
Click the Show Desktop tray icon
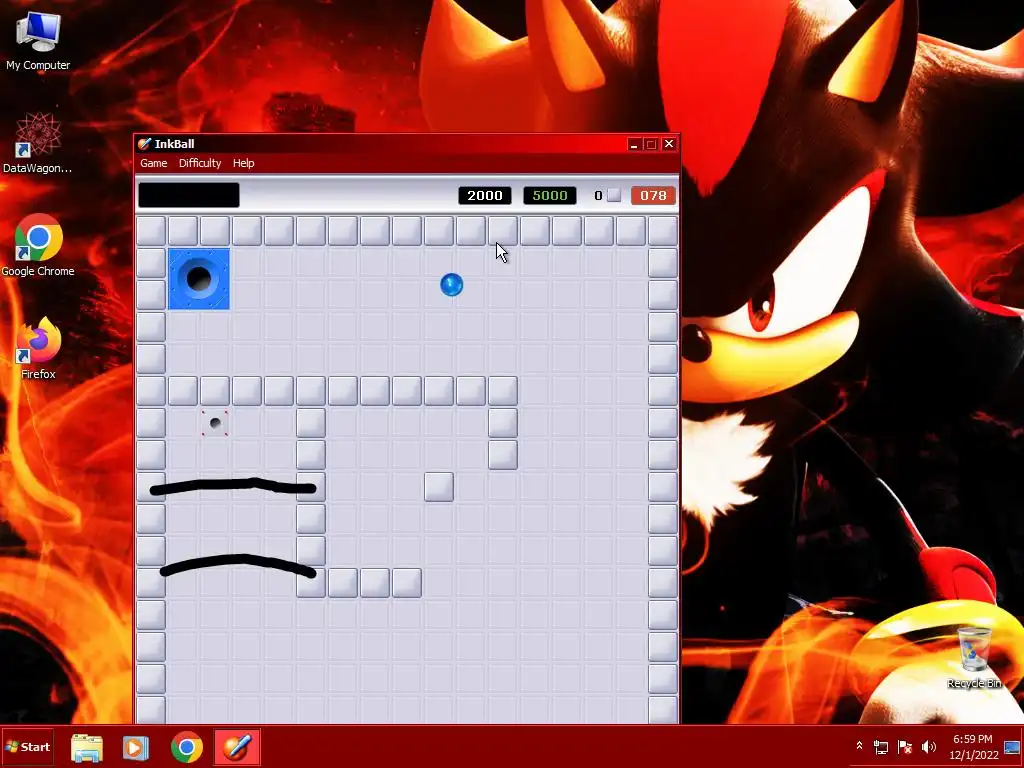pyautogui.click(x=1012, y=746)
